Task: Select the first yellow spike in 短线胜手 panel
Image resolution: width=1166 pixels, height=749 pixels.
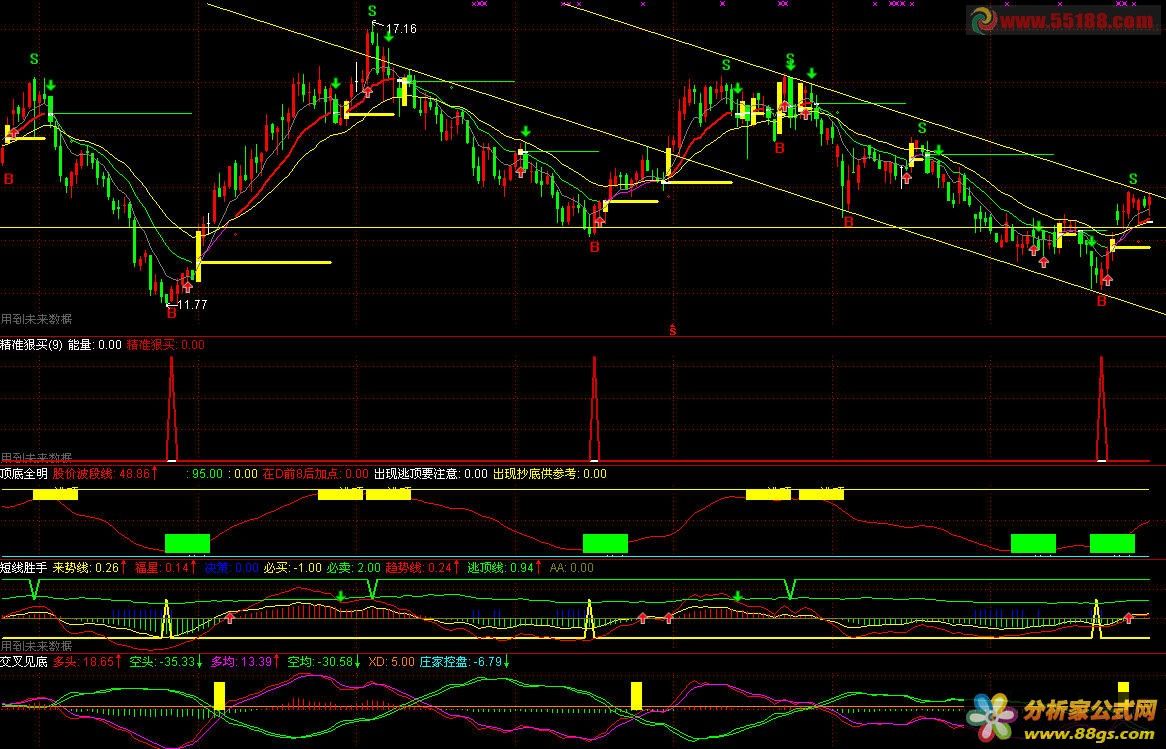Action: point(167,618)
